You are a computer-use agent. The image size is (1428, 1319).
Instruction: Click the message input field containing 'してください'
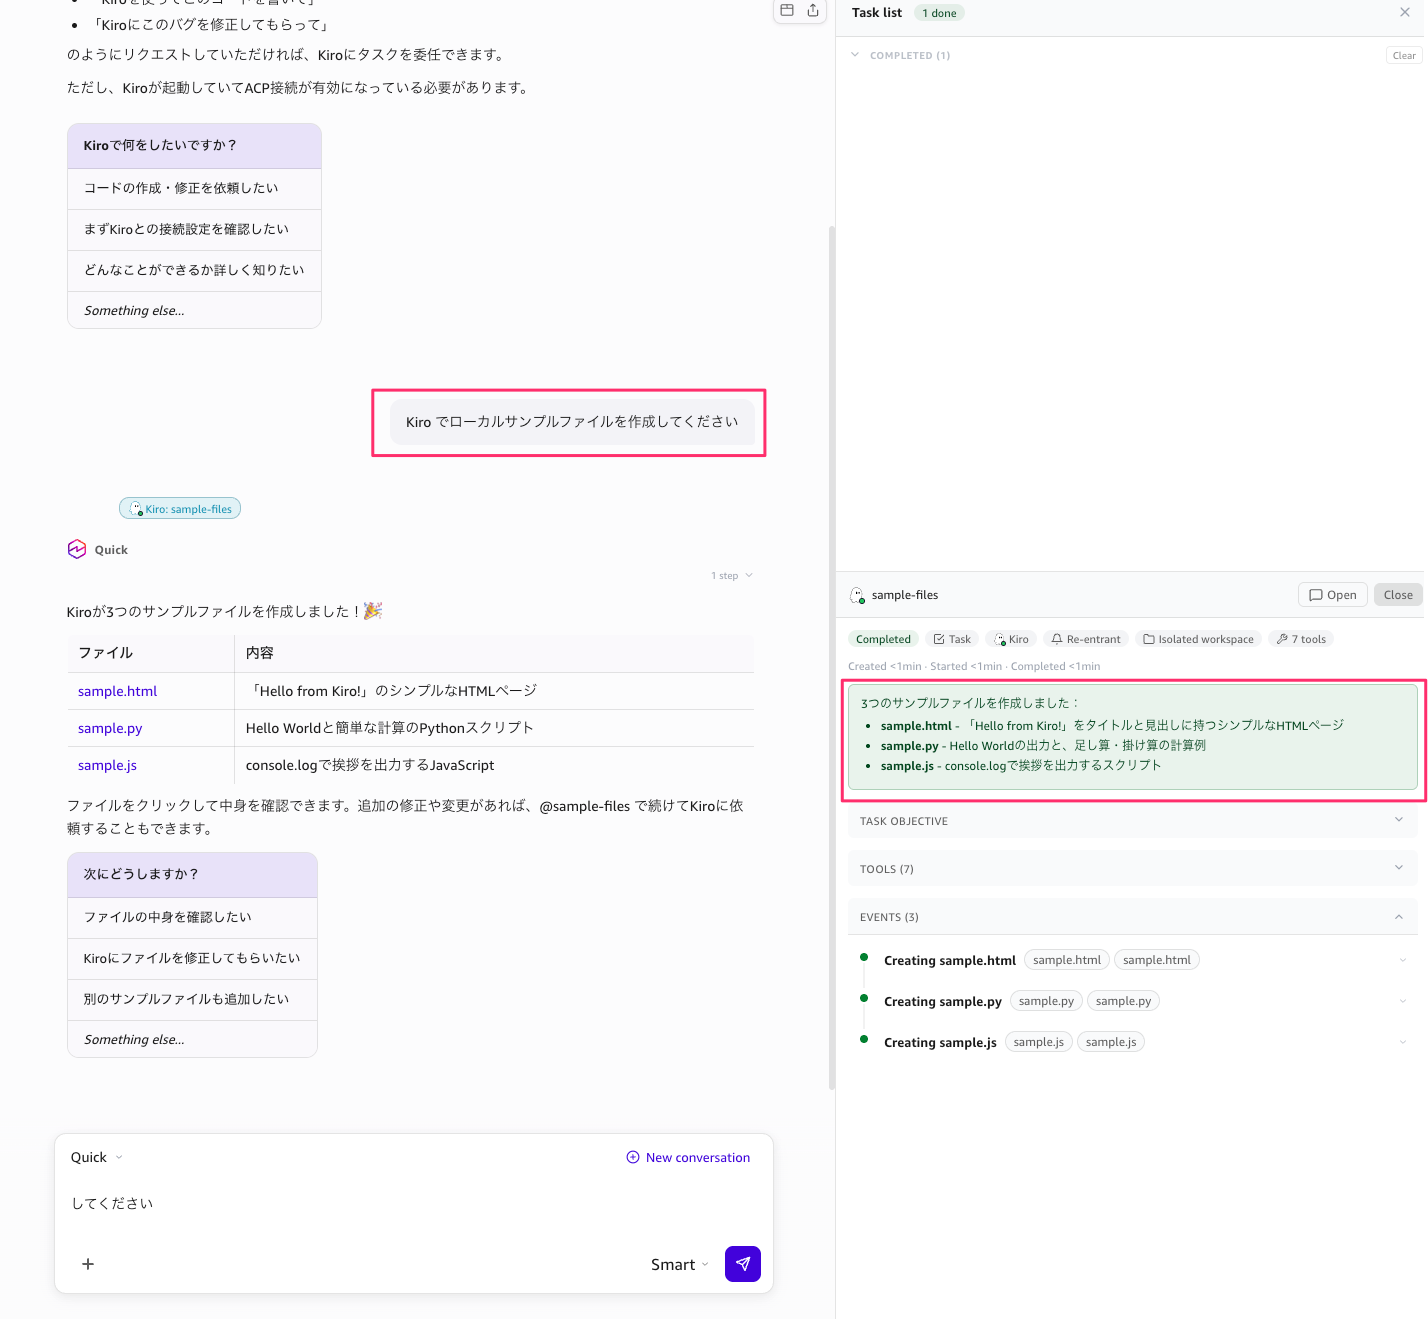click(x=414, y=1203)
